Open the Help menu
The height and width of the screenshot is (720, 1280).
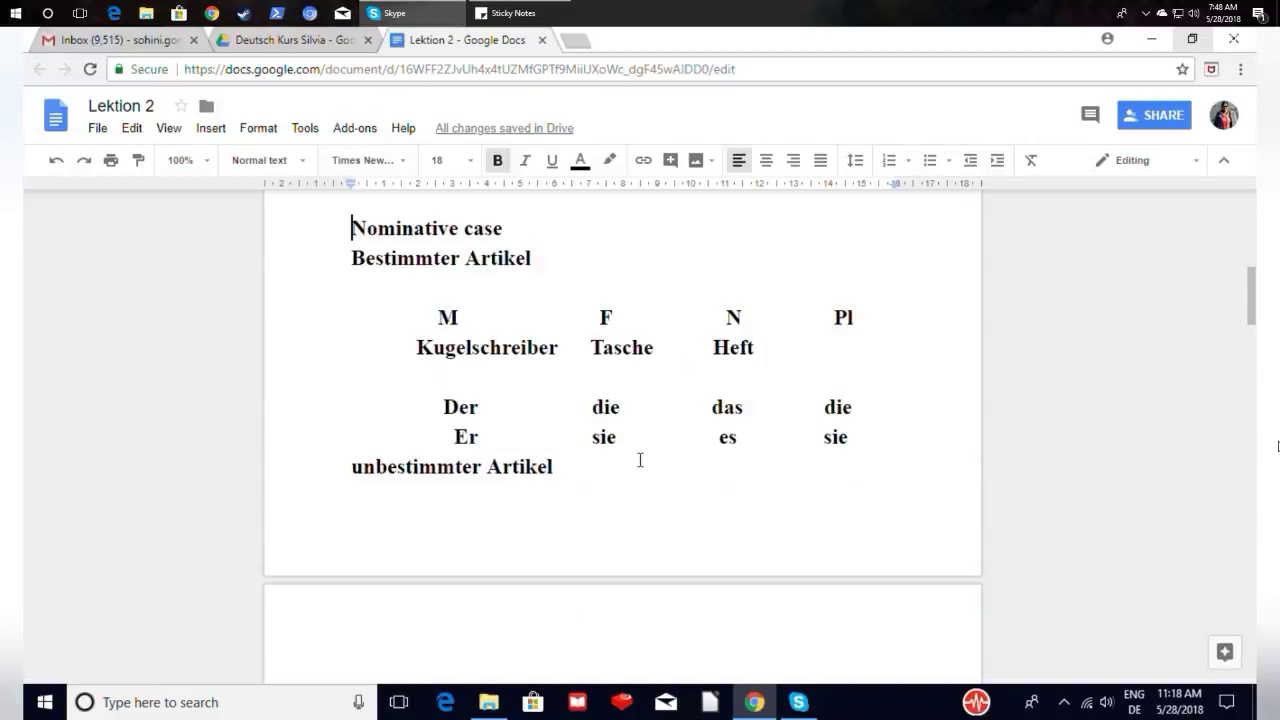click(x=403, y=128)
